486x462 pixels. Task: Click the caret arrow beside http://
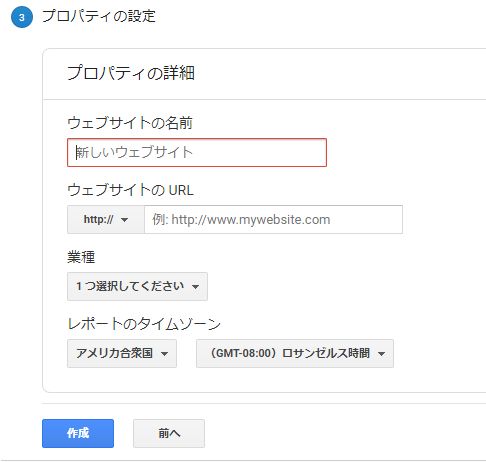coord(125,220)
